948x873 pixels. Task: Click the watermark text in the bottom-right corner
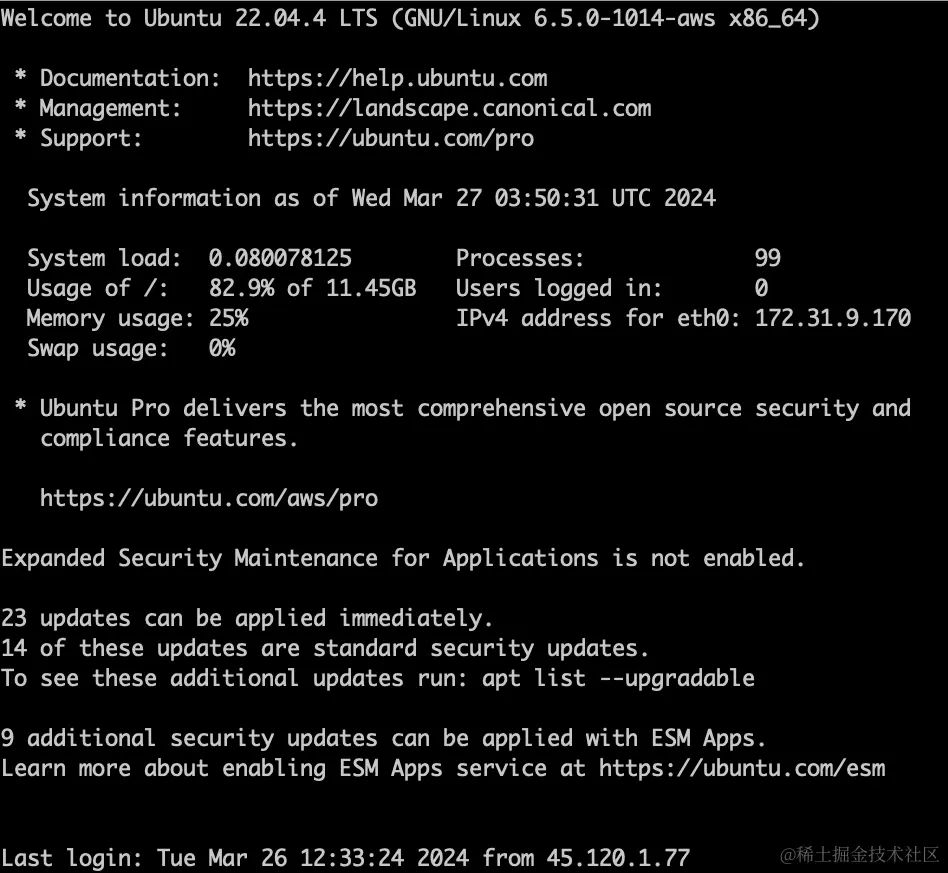point(860,855)
